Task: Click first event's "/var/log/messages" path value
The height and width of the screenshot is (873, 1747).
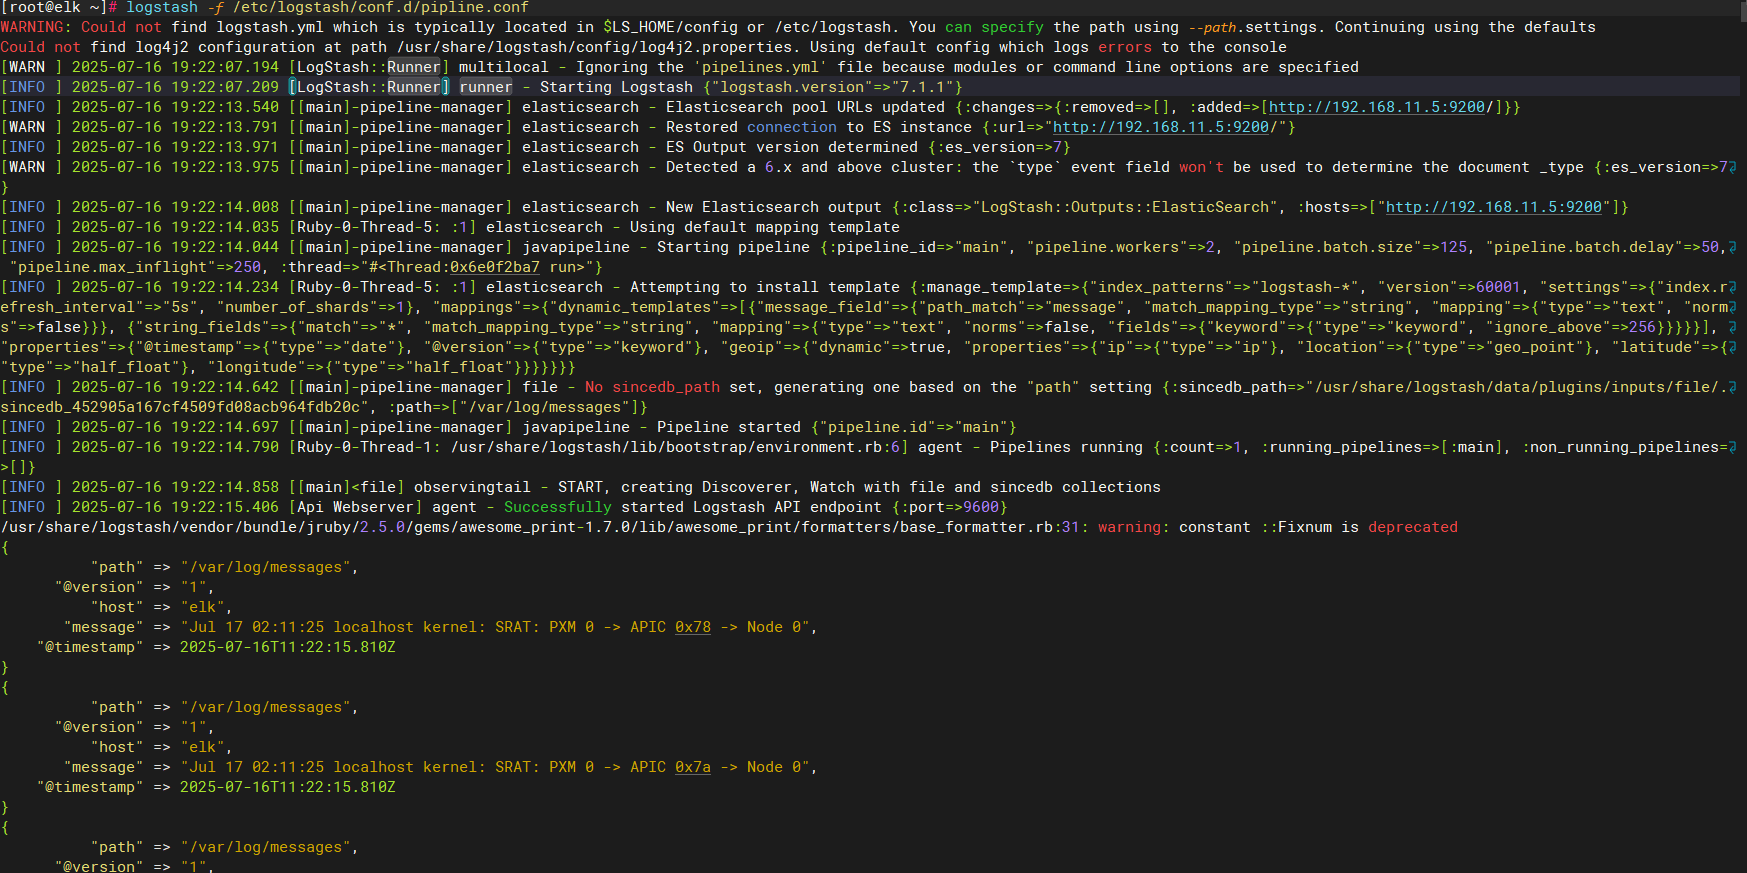Action: (265, 567)
